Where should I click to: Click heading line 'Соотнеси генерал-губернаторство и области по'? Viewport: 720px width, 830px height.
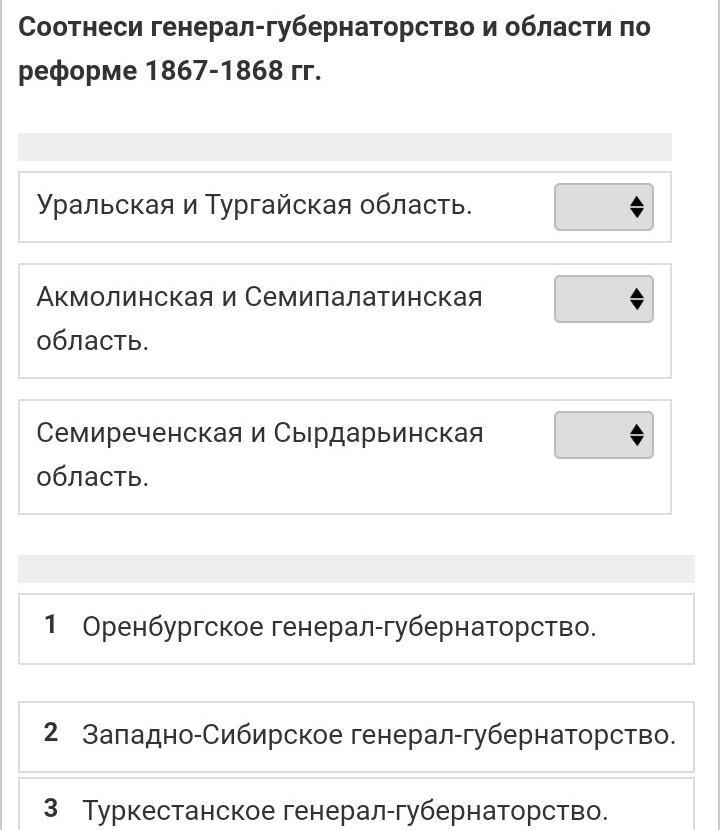pyautogui.click(x=334, y=28)
